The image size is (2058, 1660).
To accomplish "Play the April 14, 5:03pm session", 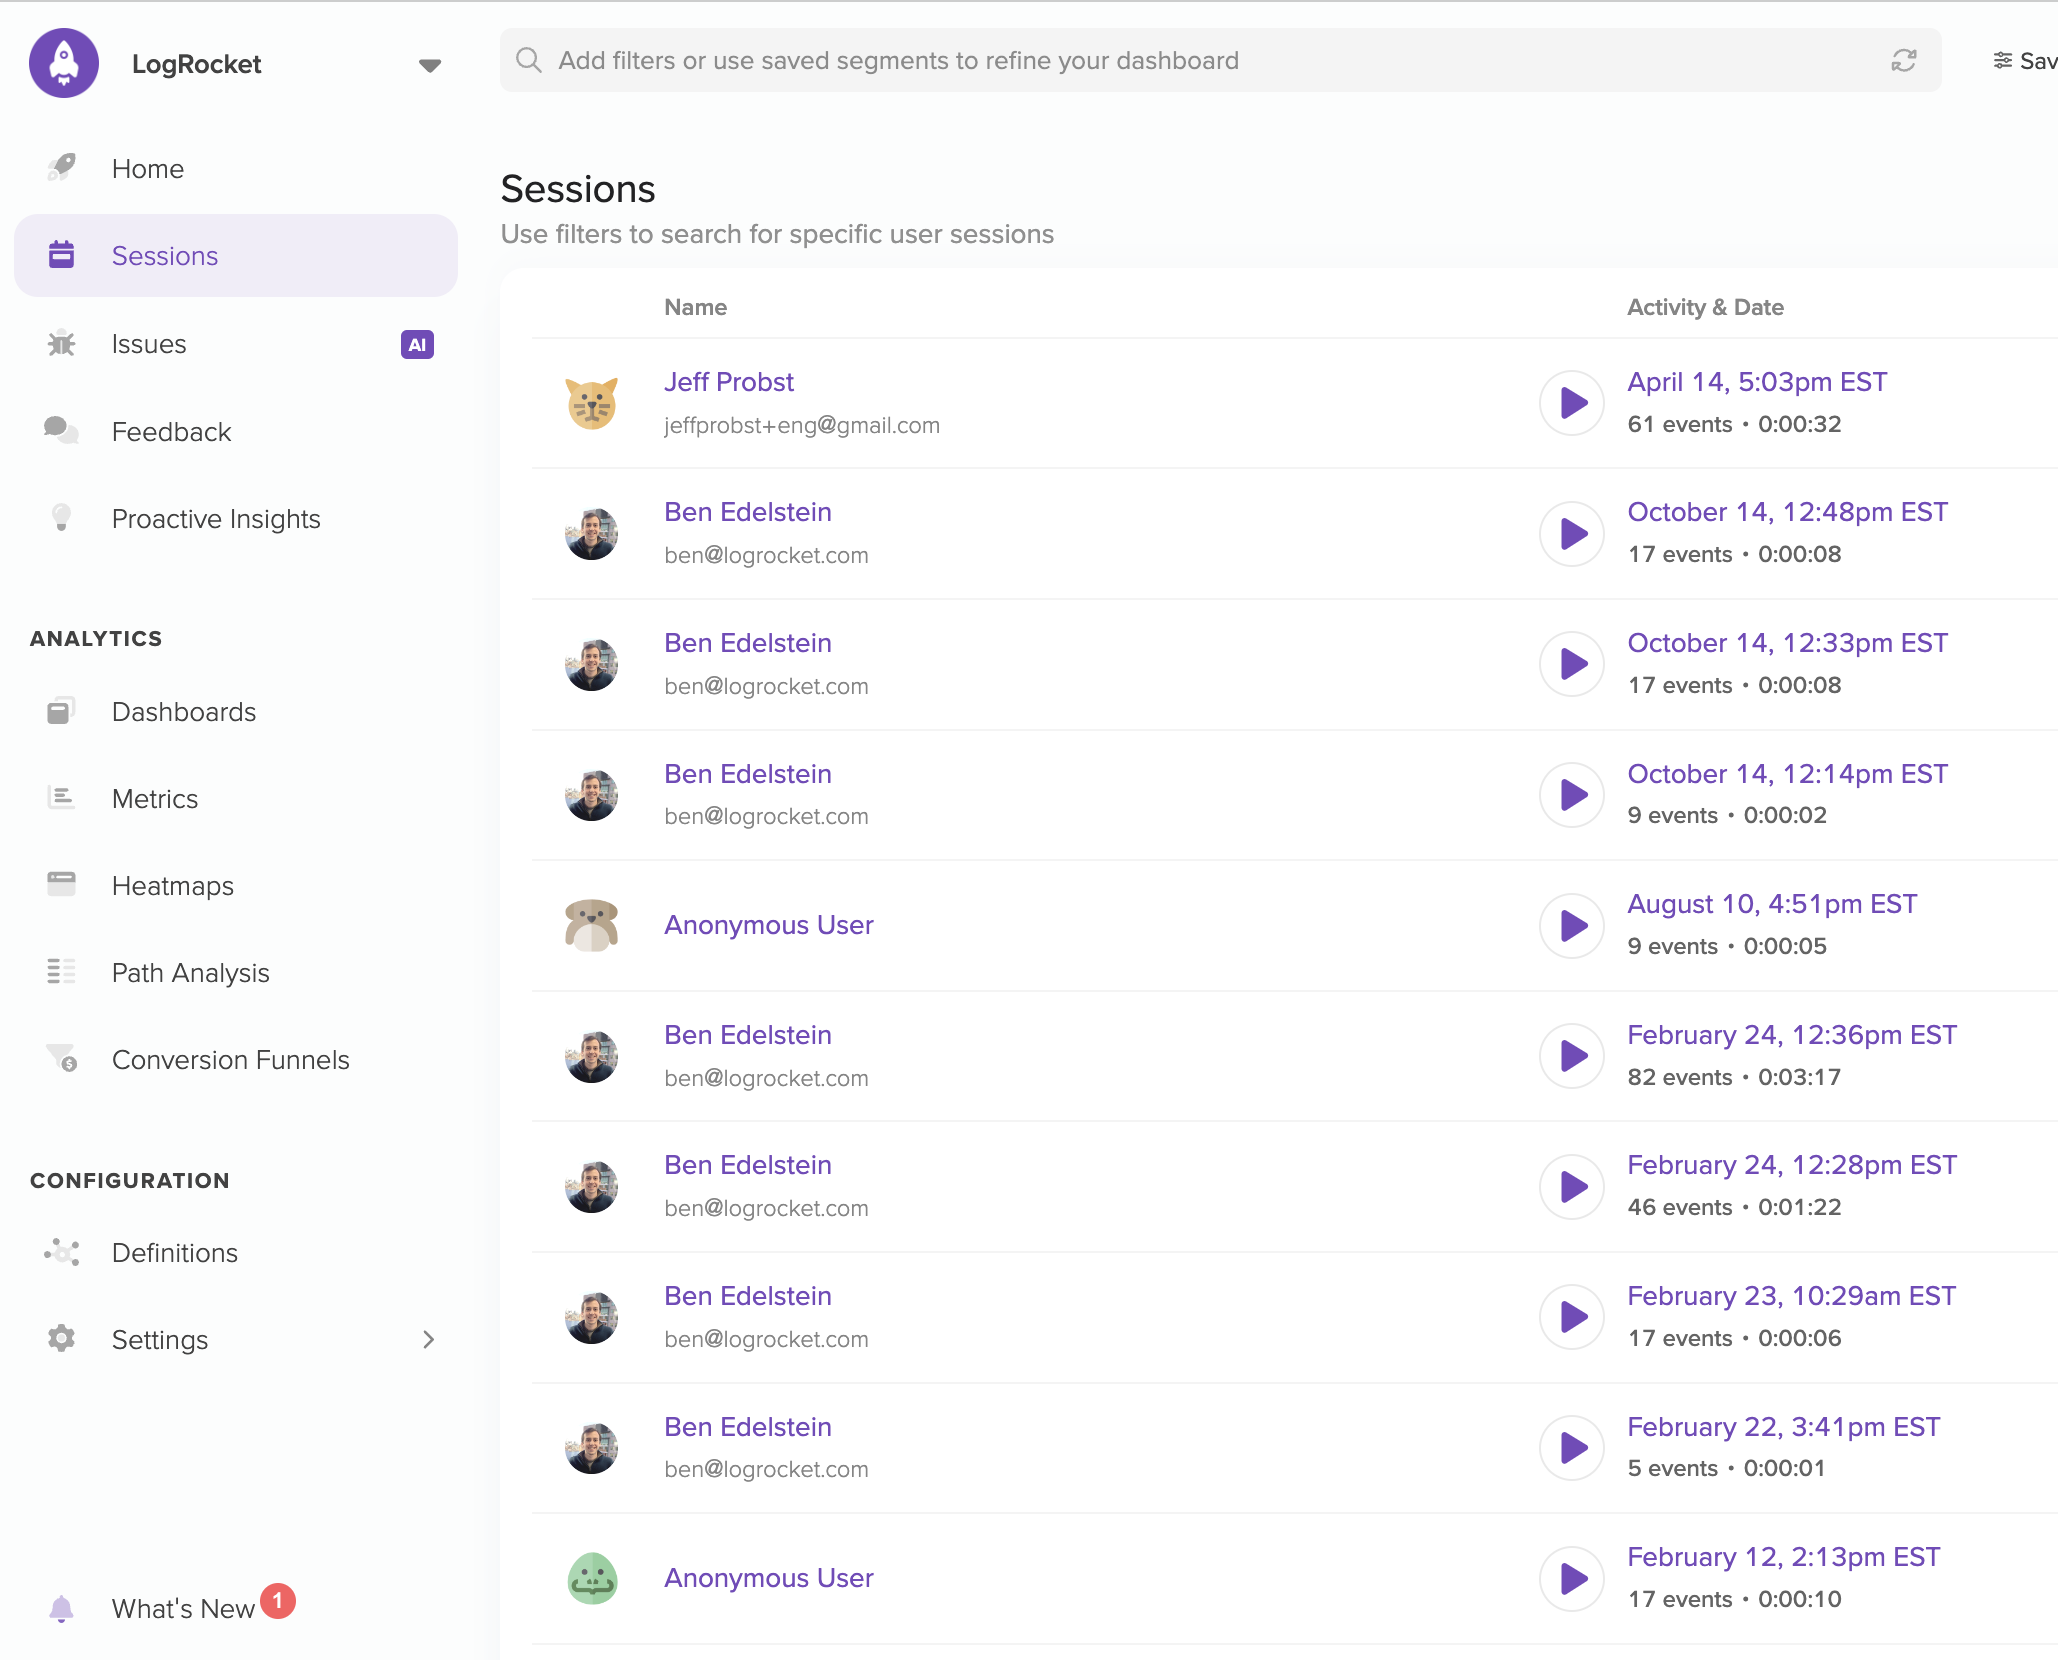I will [x=1572, y=403].
